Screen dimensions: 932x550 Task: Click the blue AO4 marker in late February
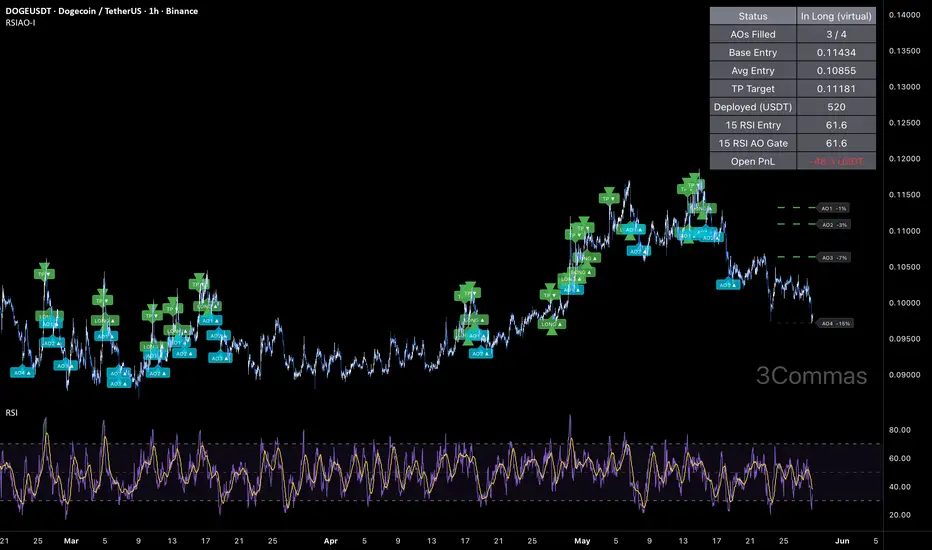coord(22,373)
